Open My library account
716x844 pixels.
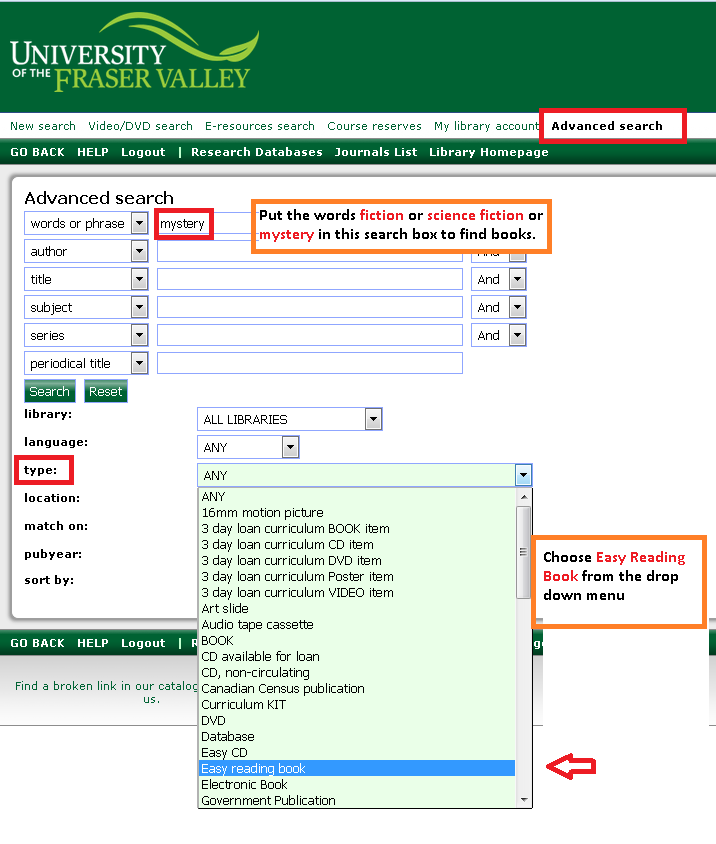[486, 126]
